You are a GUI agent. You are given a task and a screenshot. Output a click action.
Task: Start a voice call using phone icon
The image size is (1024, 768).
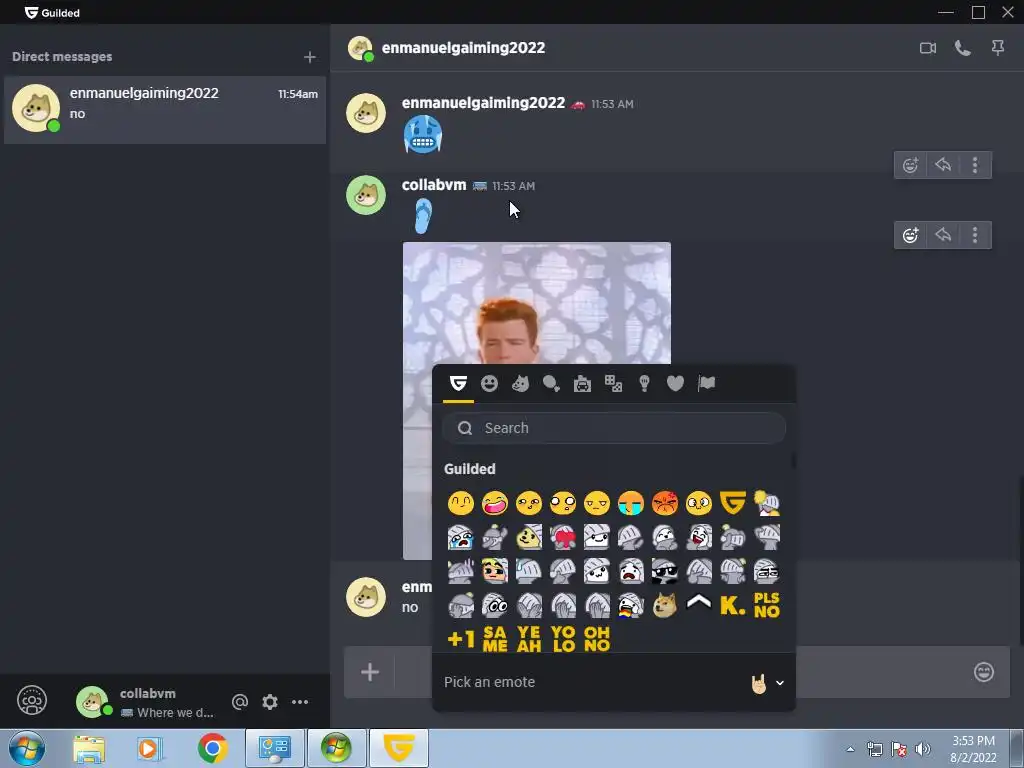[x=963, y=48]
